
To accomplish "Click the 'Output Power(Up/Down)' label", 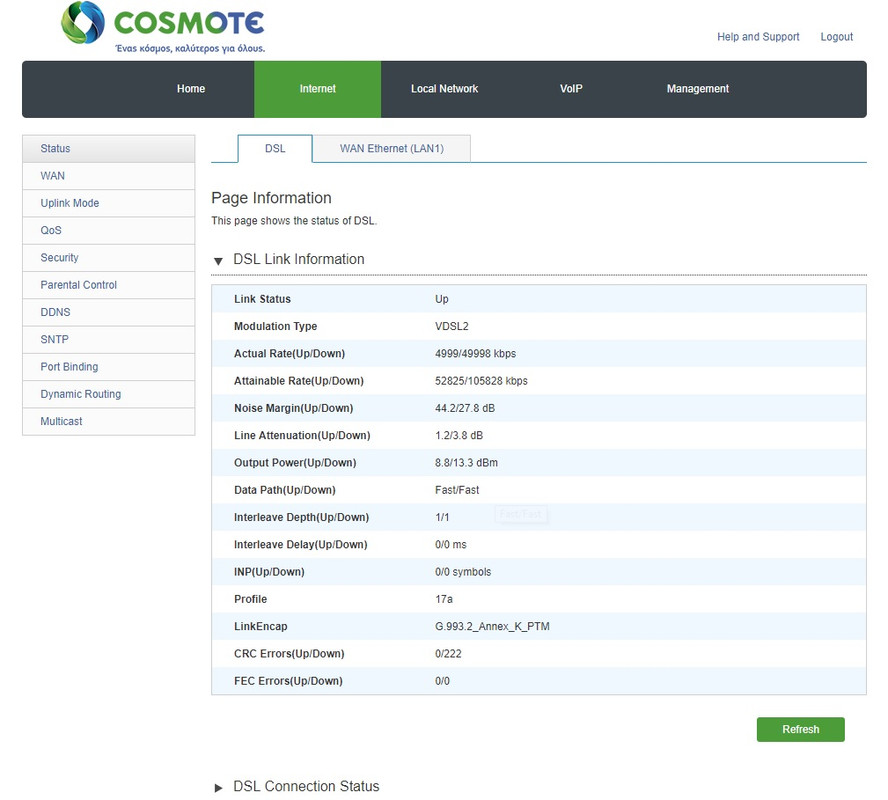I will [295, 463].
